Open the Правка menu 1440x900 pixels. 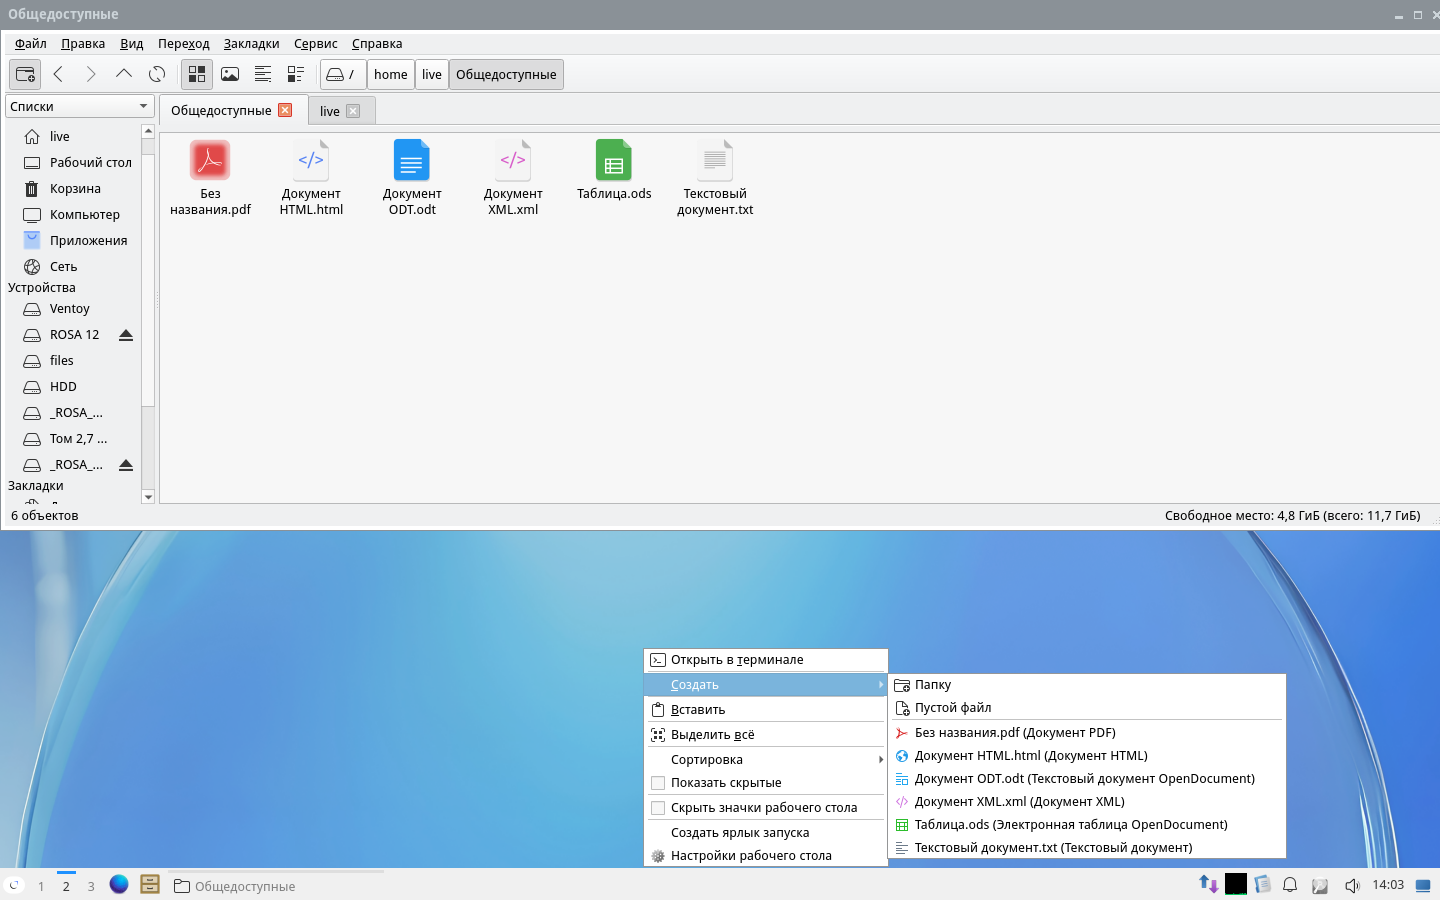tap(83, 44)
